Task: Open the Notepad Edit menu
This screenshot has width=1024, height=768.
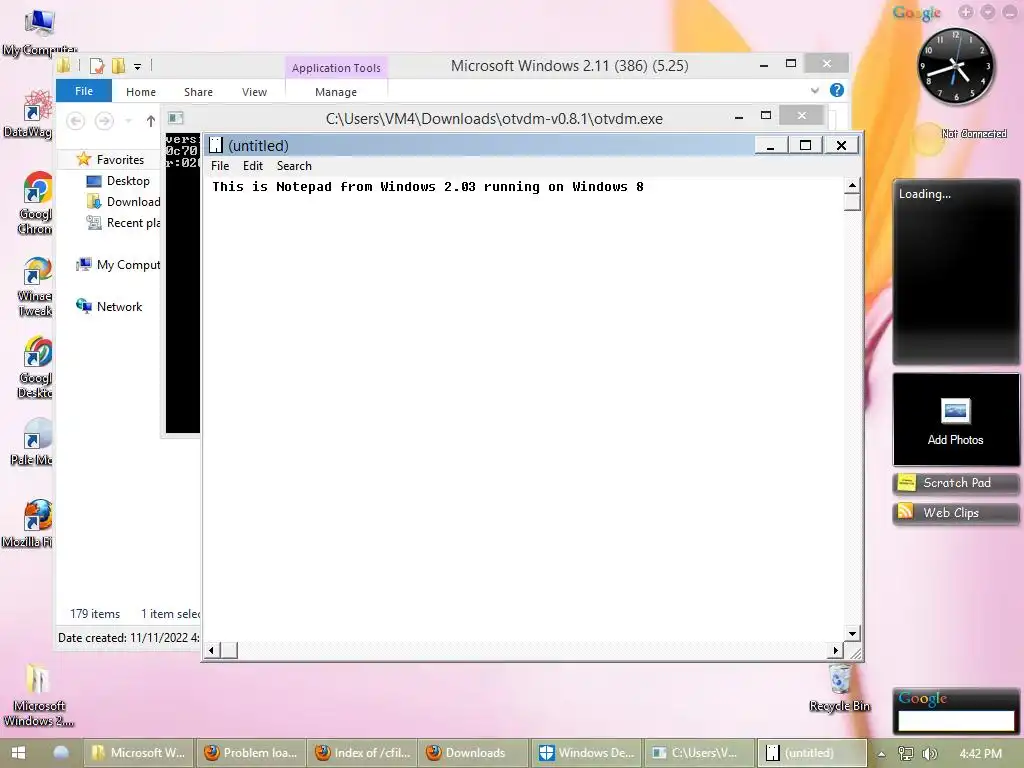Action: 253,166
